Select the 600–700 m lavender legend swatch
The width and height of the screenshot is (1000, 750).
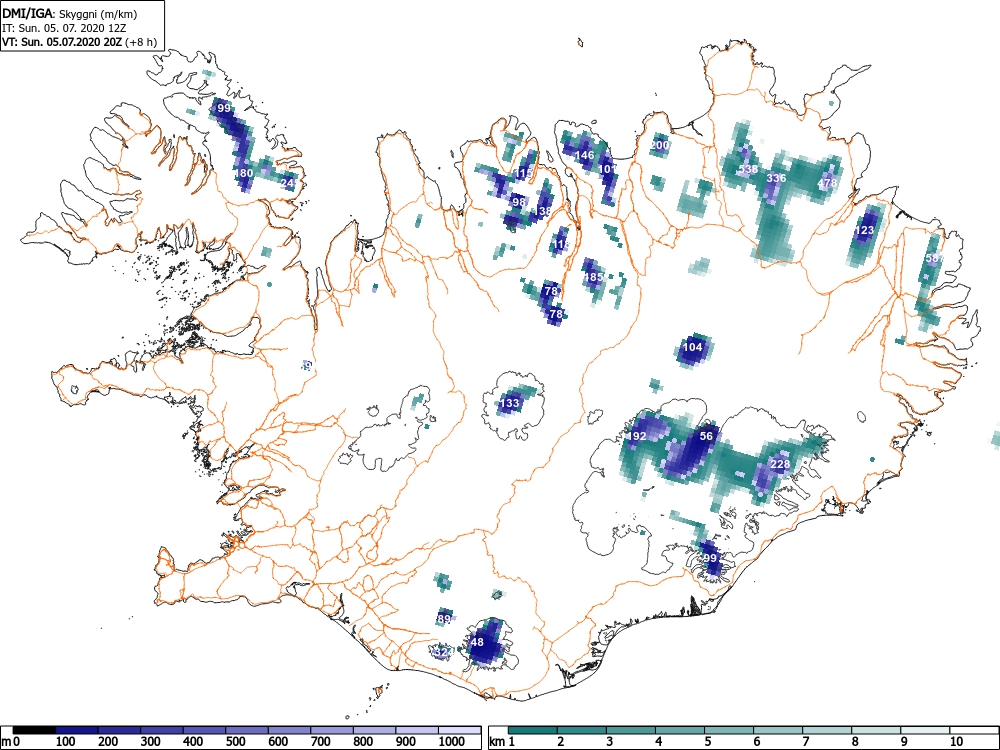[290, 730]
